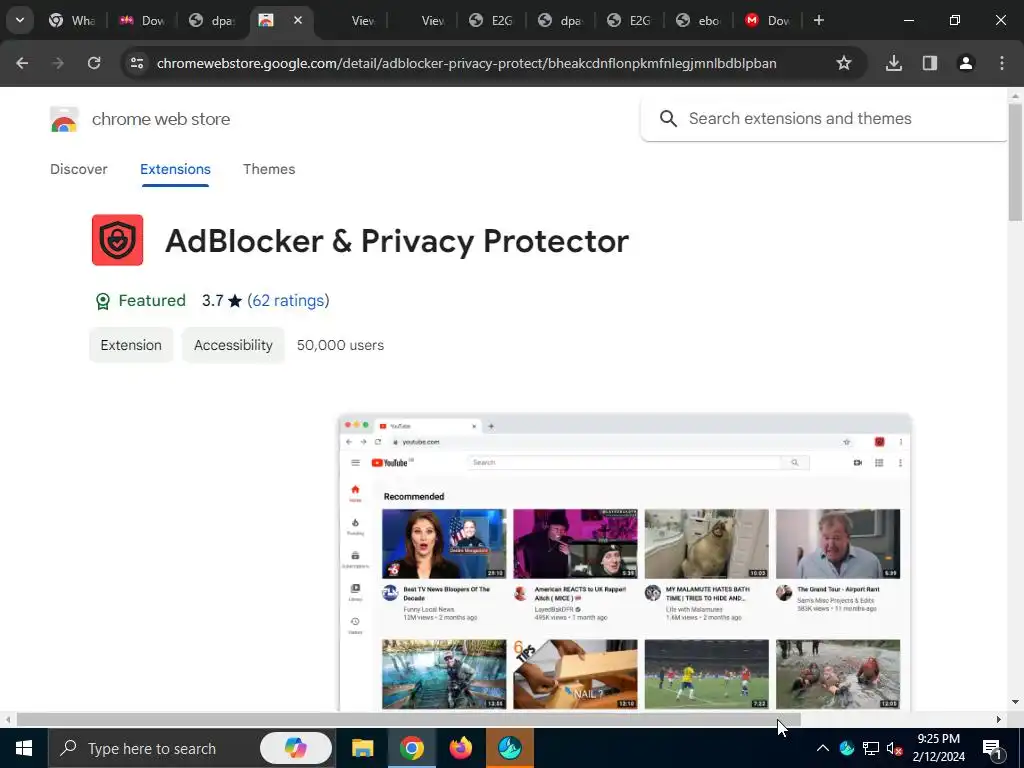This screenshot has width=1024, height=768.
Task: Click the Featured badge icon
Action: pos(103,301)
